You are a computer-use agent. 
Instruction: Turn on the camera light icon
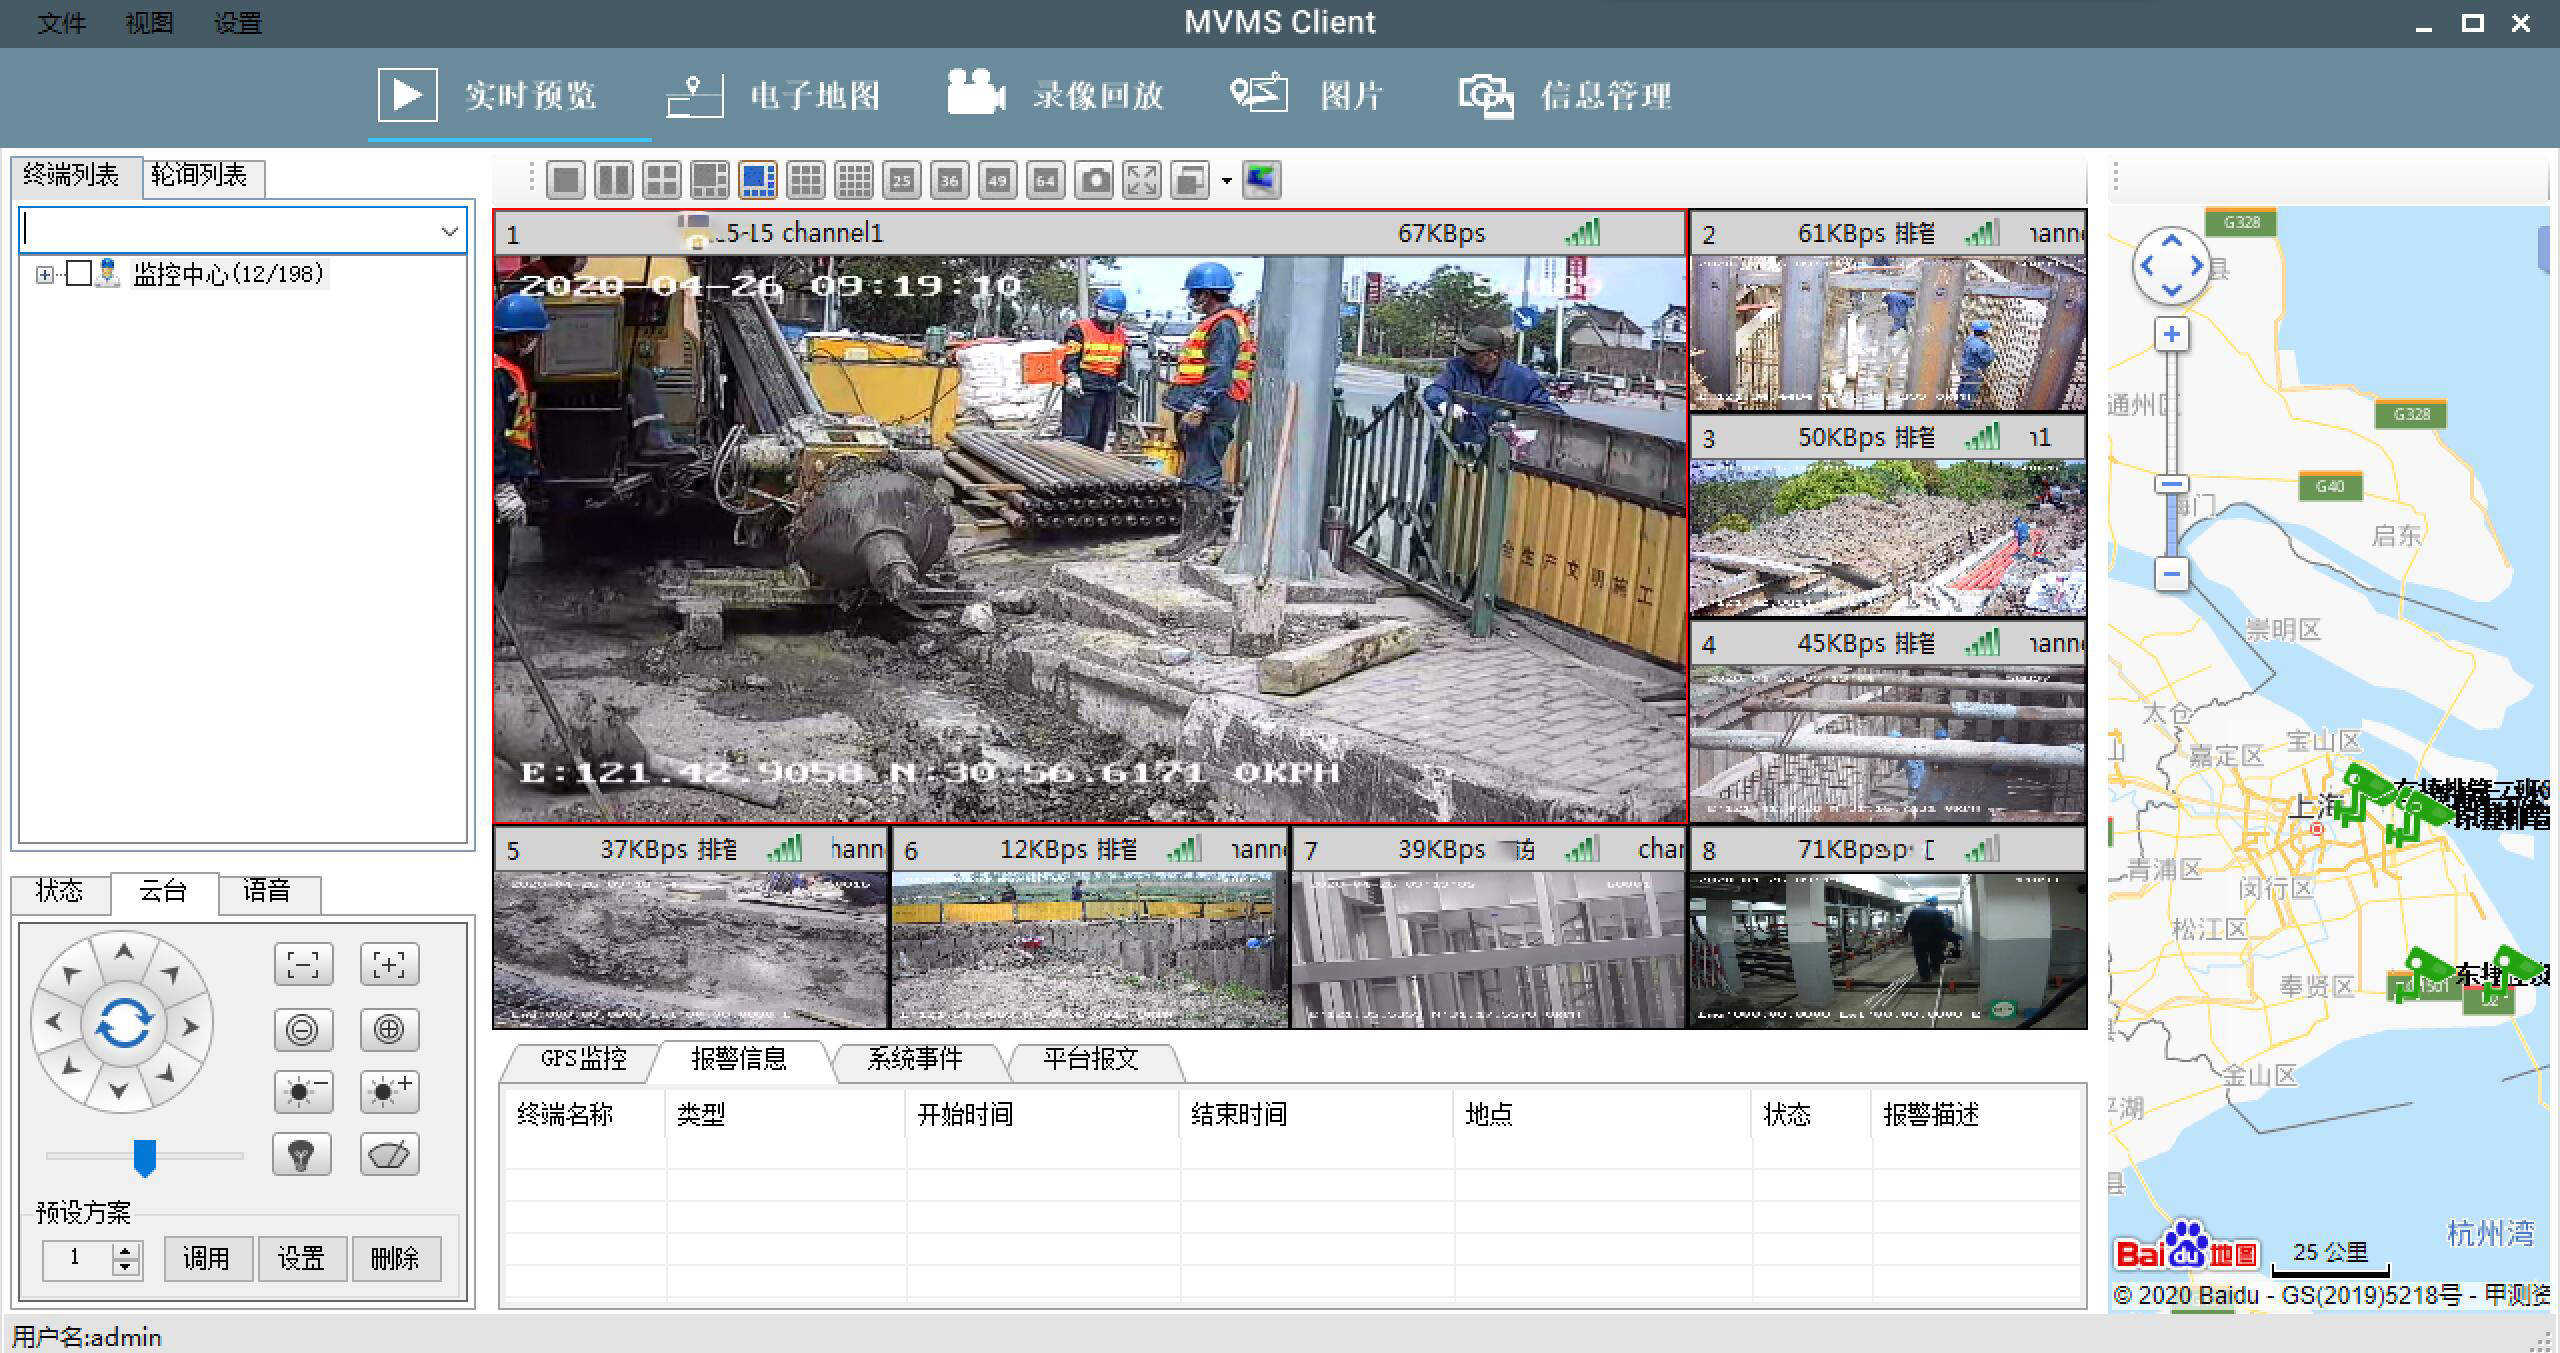click(302, 1153)
